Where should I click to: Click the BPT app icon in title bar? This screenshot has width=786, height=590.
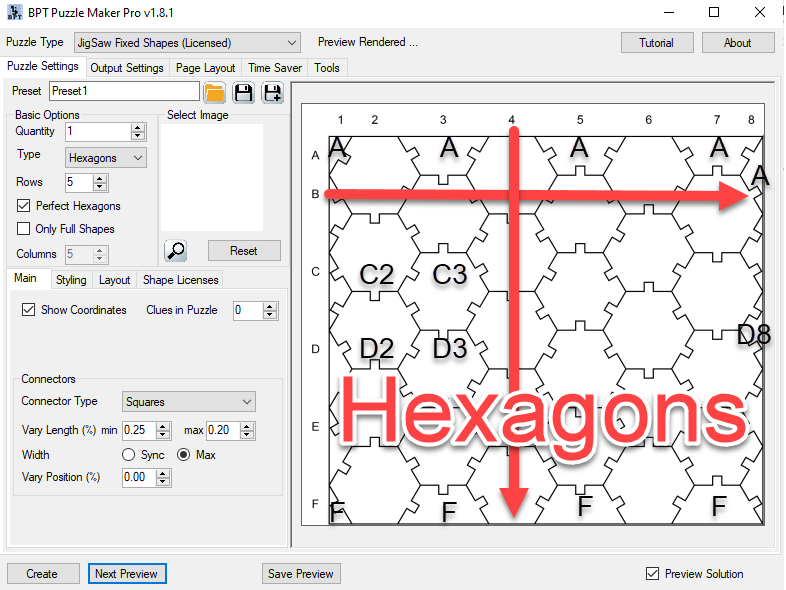pyautogui.click(x=12, y=12)
